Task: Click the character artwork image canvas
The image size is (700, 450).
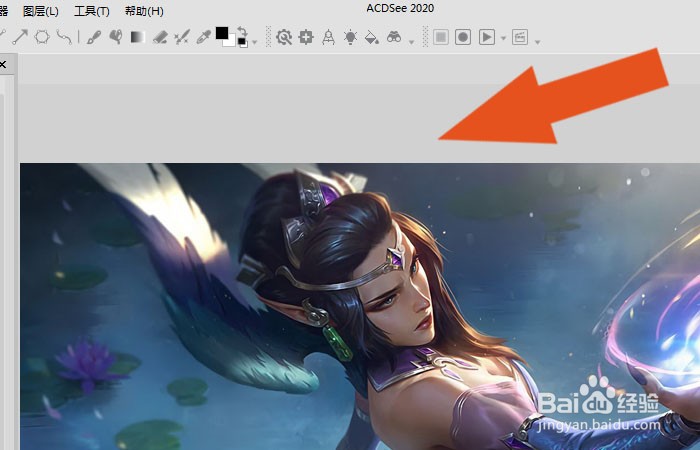Action: (360, 306)
